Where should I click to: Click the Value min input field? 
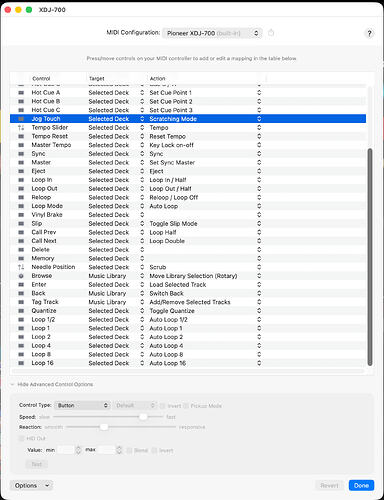[66, 450]
